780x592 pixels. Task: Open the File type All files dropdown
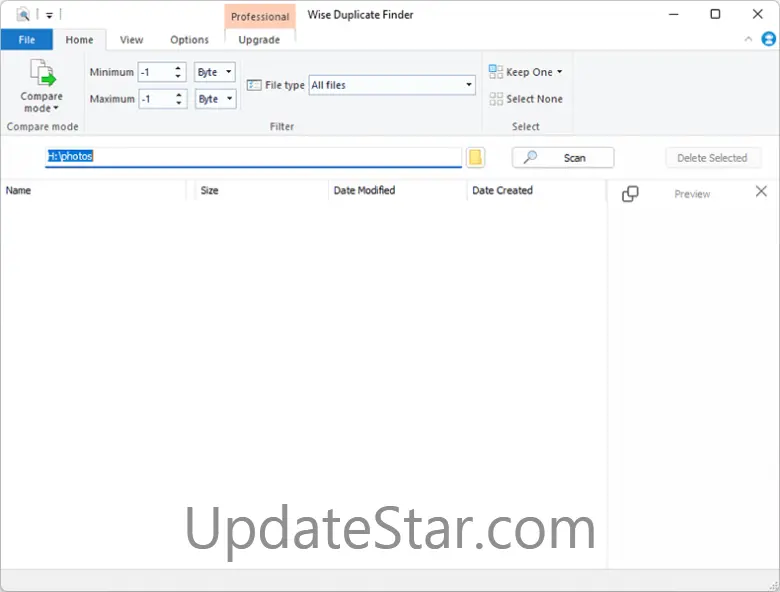392,85
